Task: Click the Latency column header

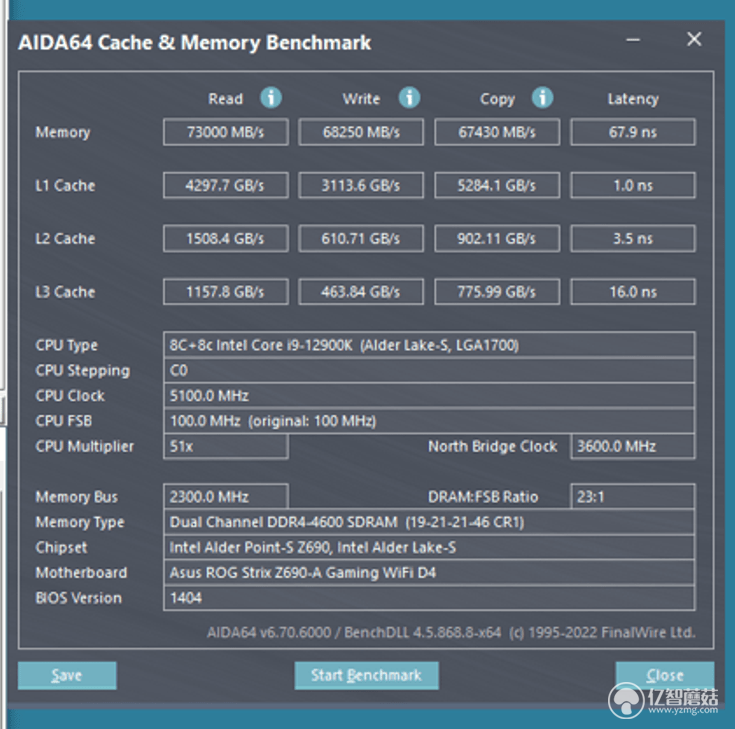Action: click(x=633, y=99)
